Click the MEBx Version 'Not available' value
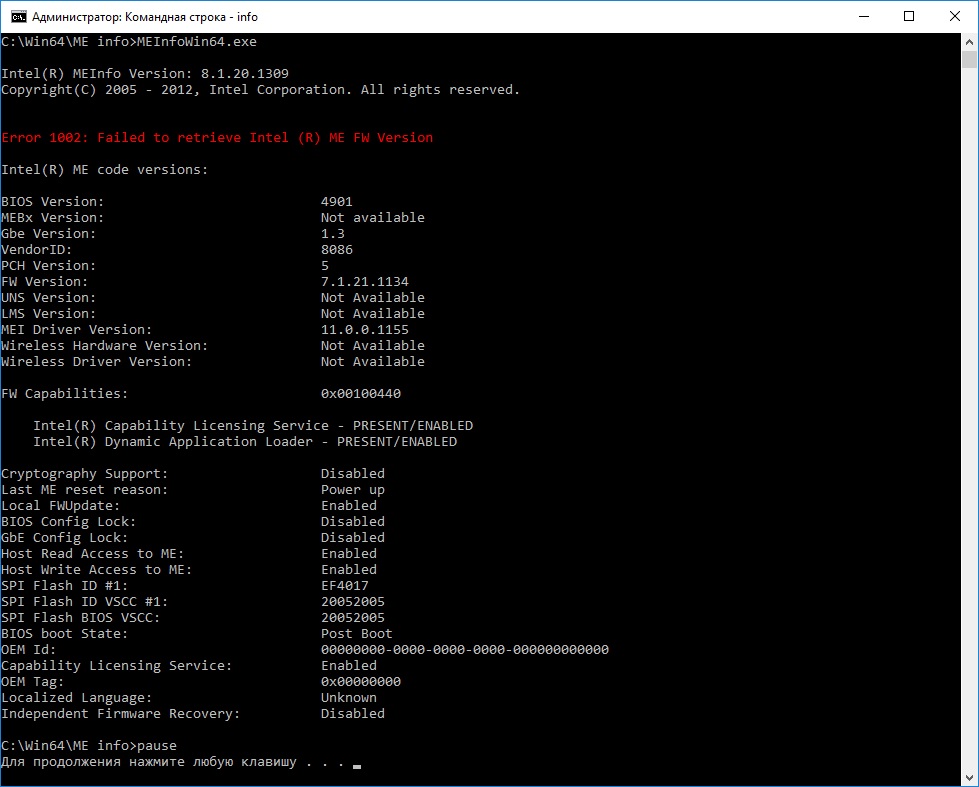 coord(373,217)
